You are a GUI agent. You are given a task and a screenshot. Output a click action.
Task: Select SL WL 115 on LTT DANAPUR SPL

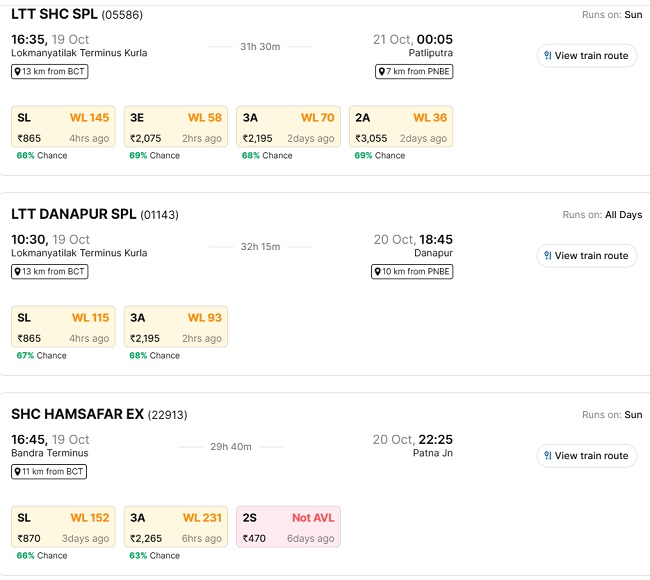[63, 327]
